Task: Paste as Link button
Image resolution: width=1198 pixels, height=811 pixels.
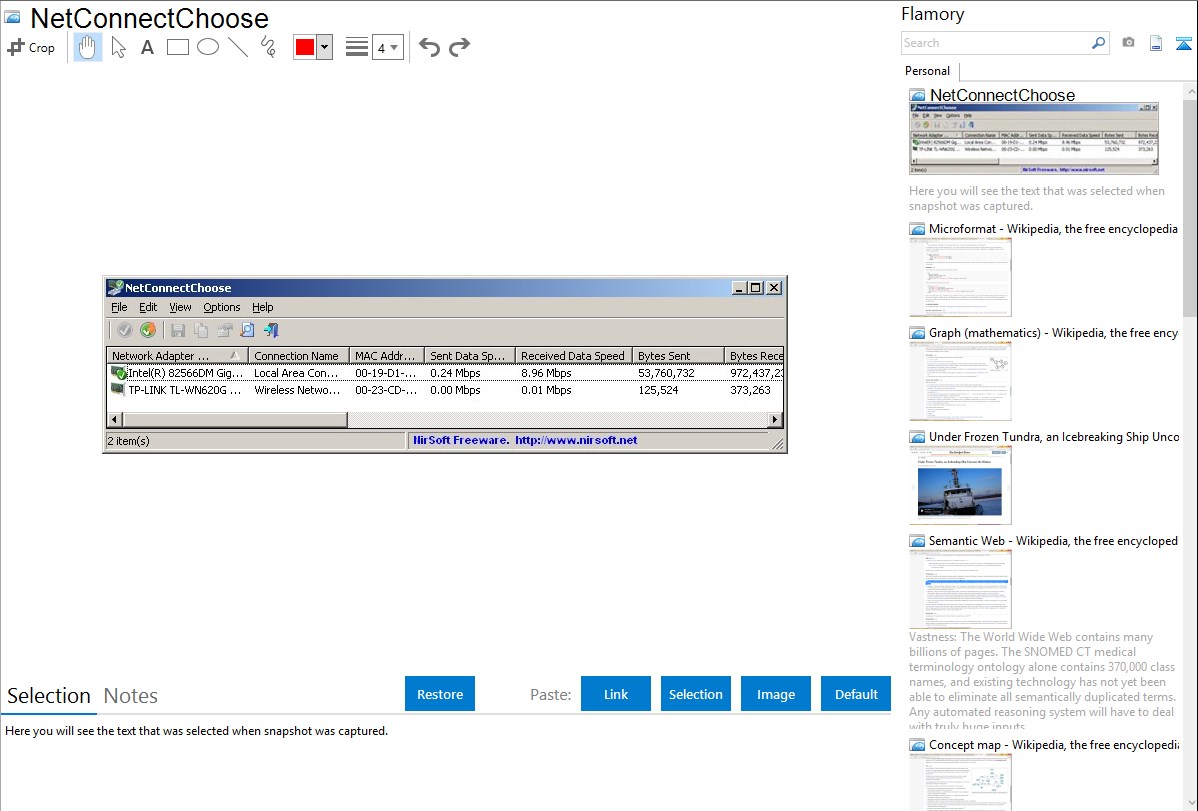Action: click(616, 694)
